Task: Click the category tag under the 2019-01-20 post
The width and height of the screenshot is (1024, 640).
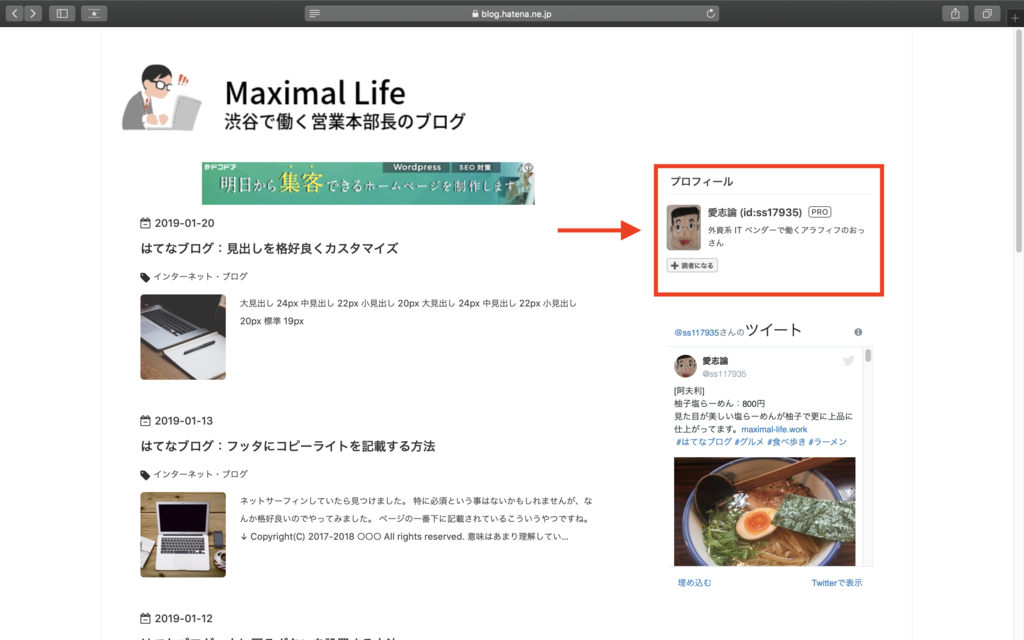Action: [x=200, y=277]
